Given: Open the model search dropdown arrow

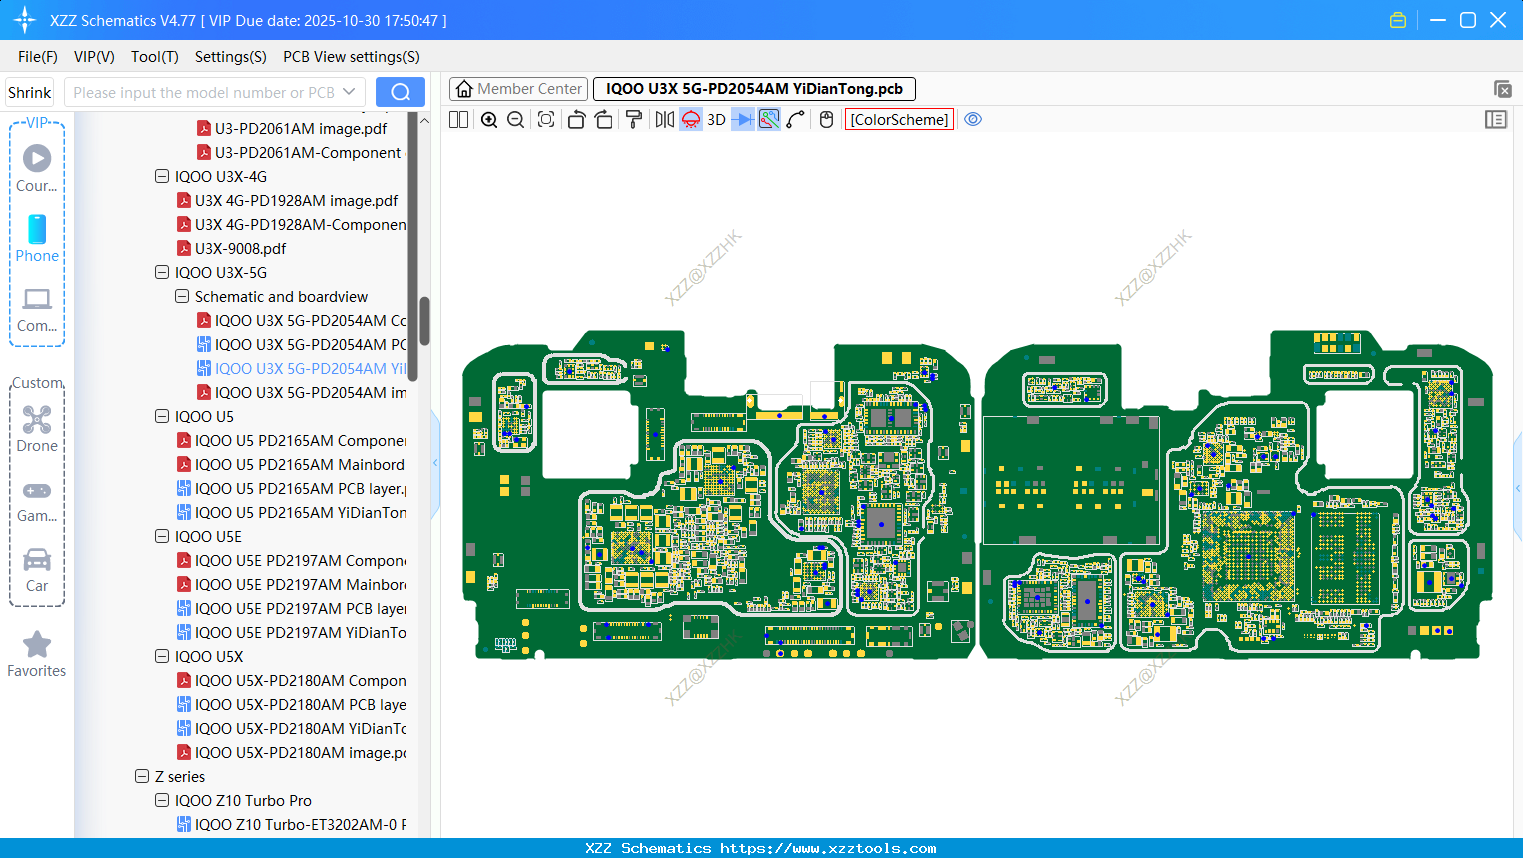Looking at the screenshot, I should tap(349, 92).
